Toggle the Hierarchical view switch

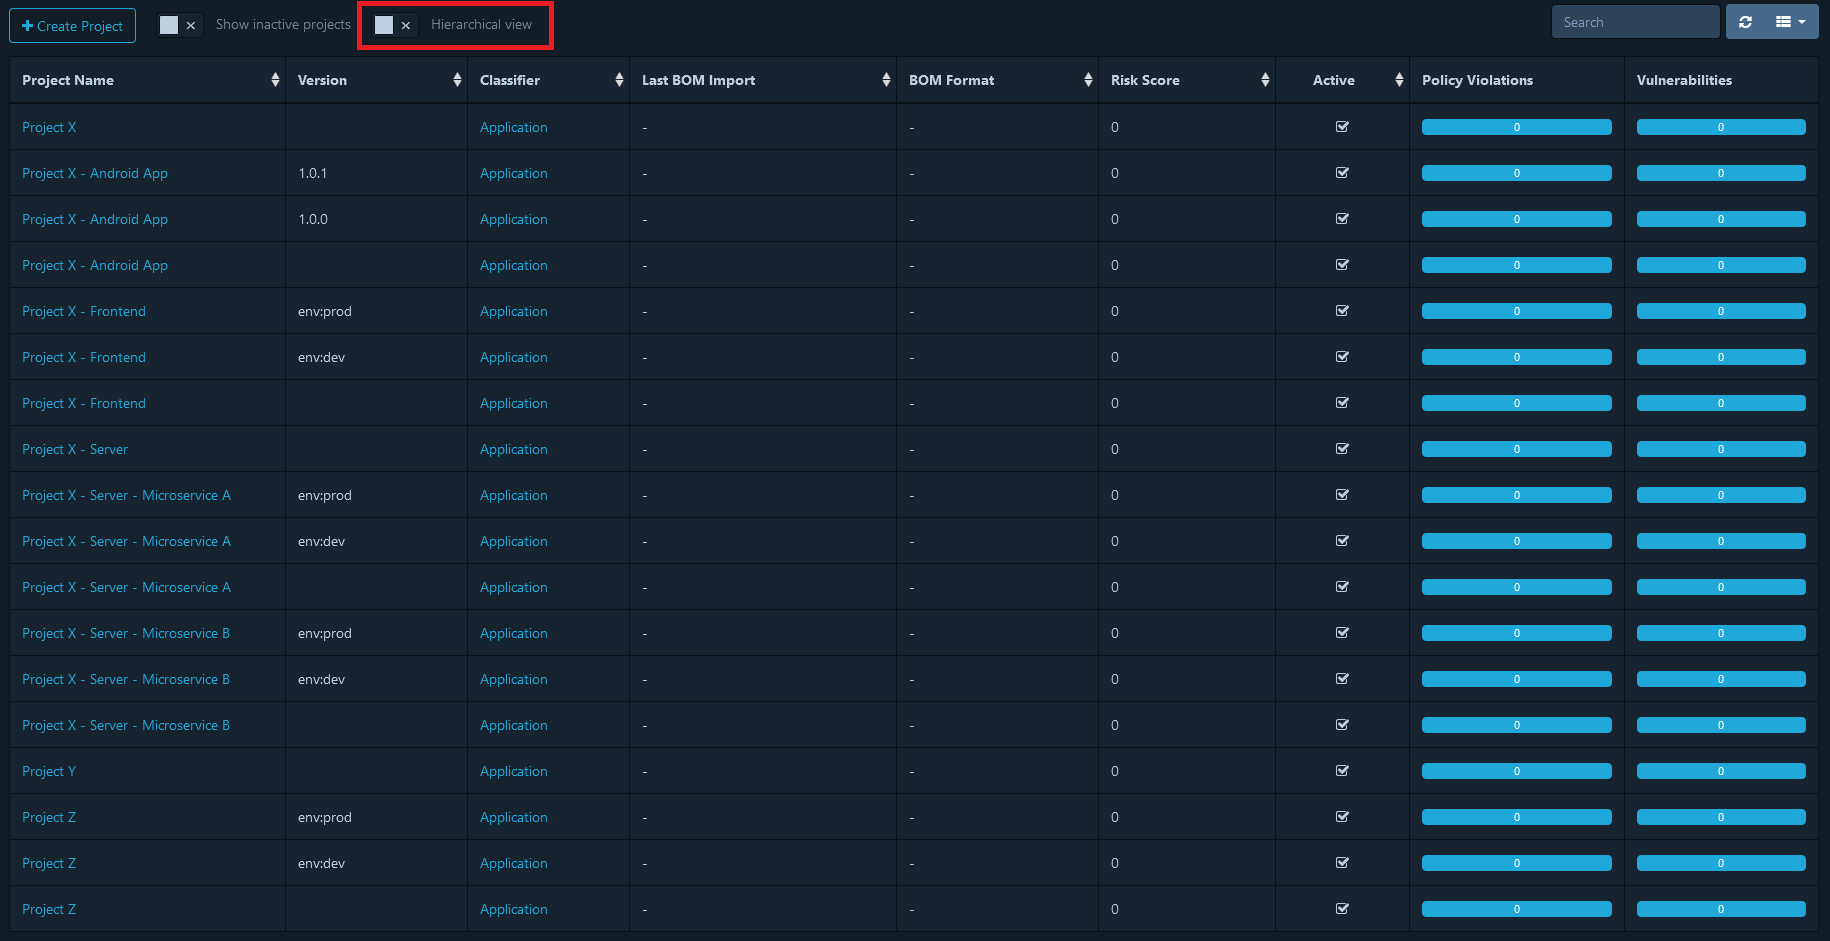tap(395, 25)
